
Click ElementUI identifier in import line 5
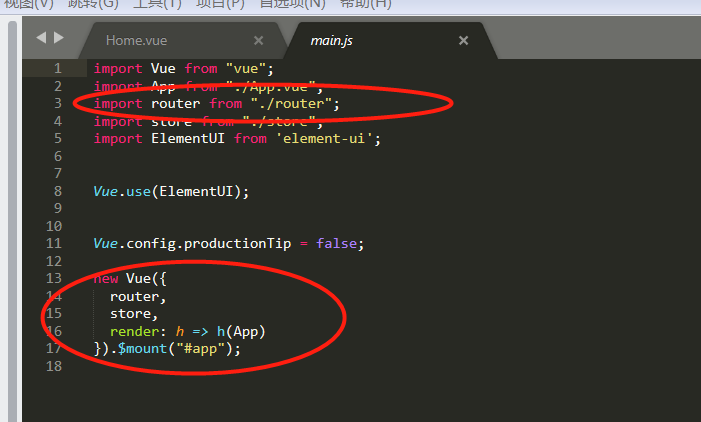coord(188,139)
